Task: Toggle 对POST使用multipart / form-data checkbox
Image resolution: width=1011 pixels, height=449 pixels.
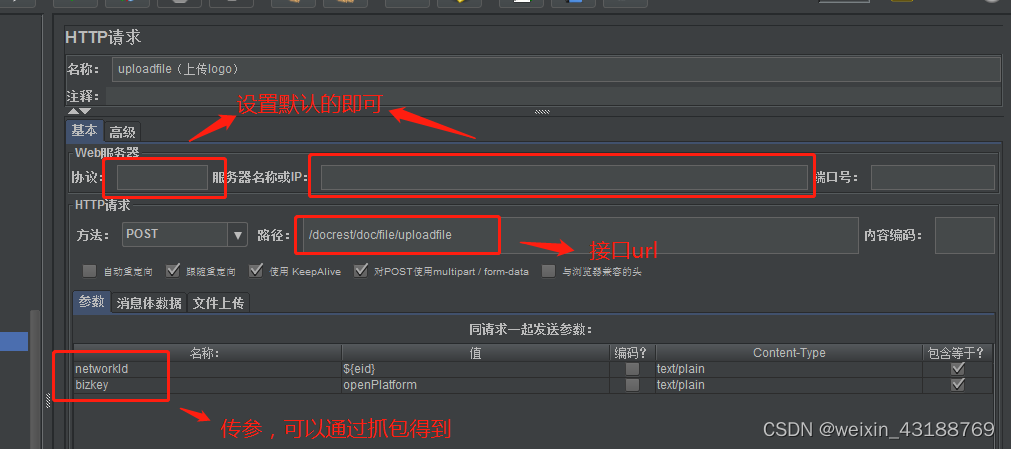Action: tap(360, 271)
